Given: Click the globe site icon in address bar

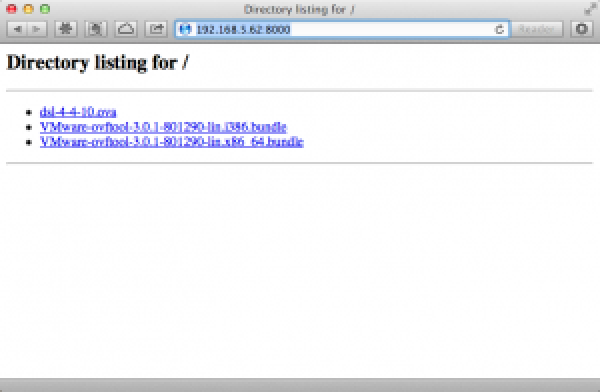Looking at the screenshot, I should 186,29.
